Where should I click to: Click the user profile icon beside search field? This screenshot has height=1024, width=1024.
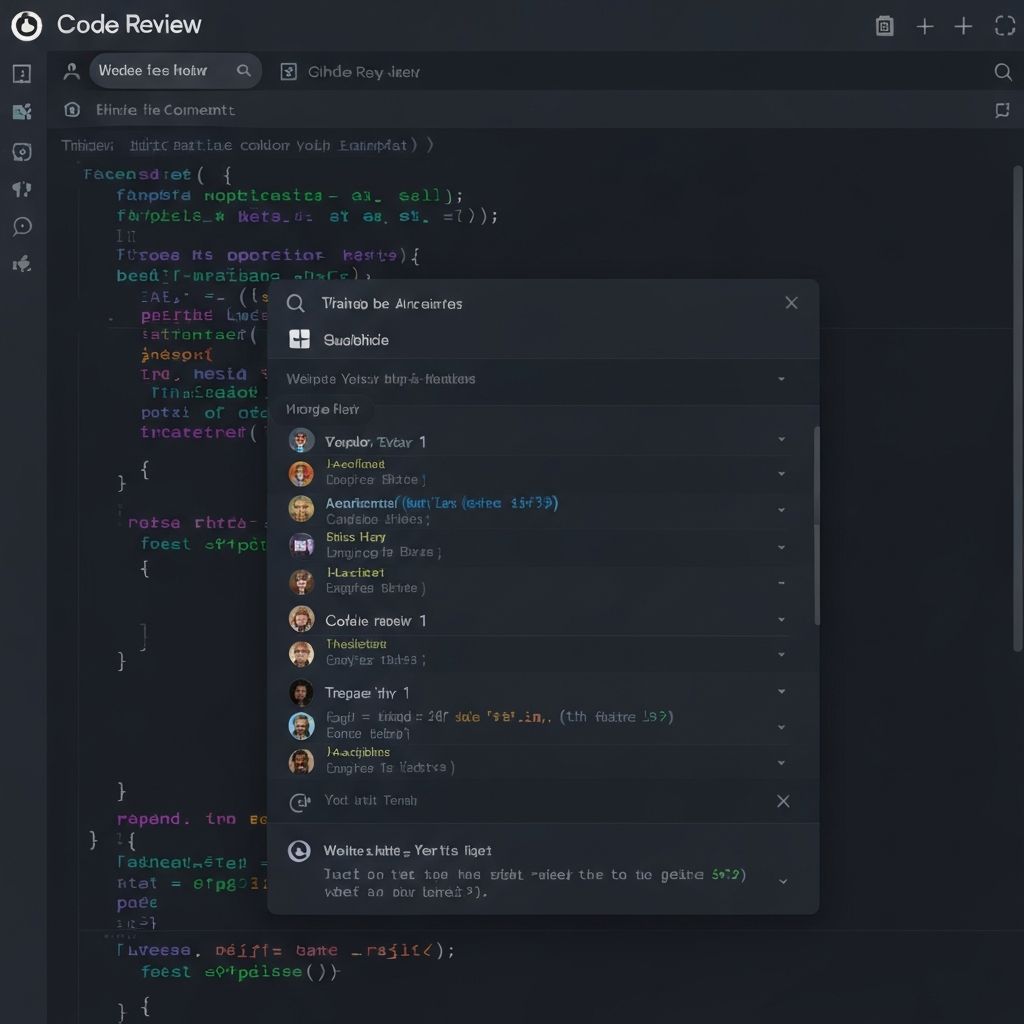[x=71, y=71]
